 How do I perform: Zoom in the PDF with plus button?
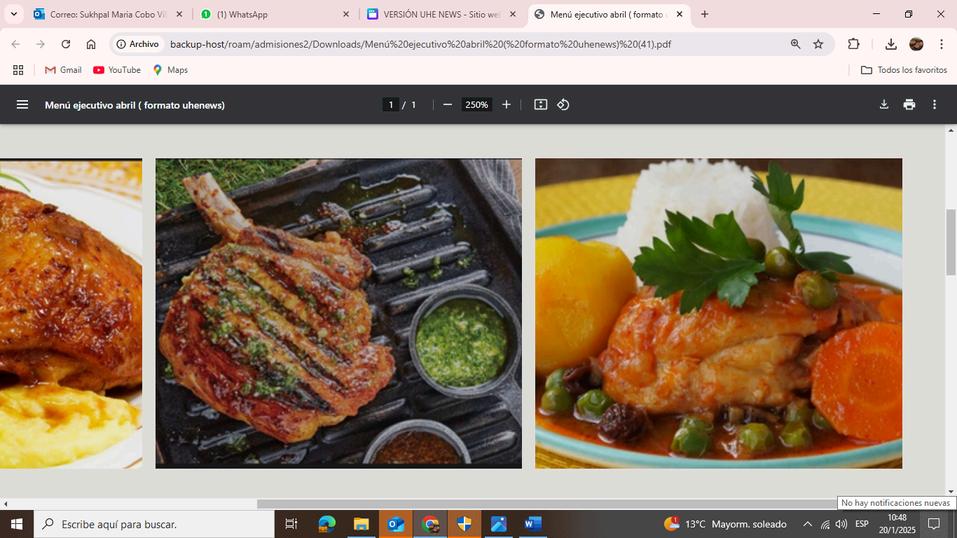tap(506, 104)
